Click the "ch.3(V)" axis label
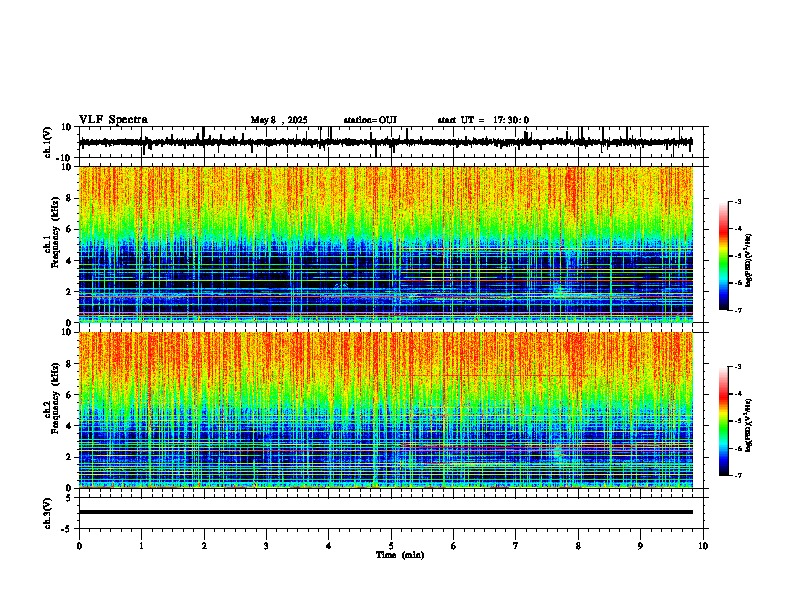Image resolution: width=792 pixels, height=612 pixels. 48,513
